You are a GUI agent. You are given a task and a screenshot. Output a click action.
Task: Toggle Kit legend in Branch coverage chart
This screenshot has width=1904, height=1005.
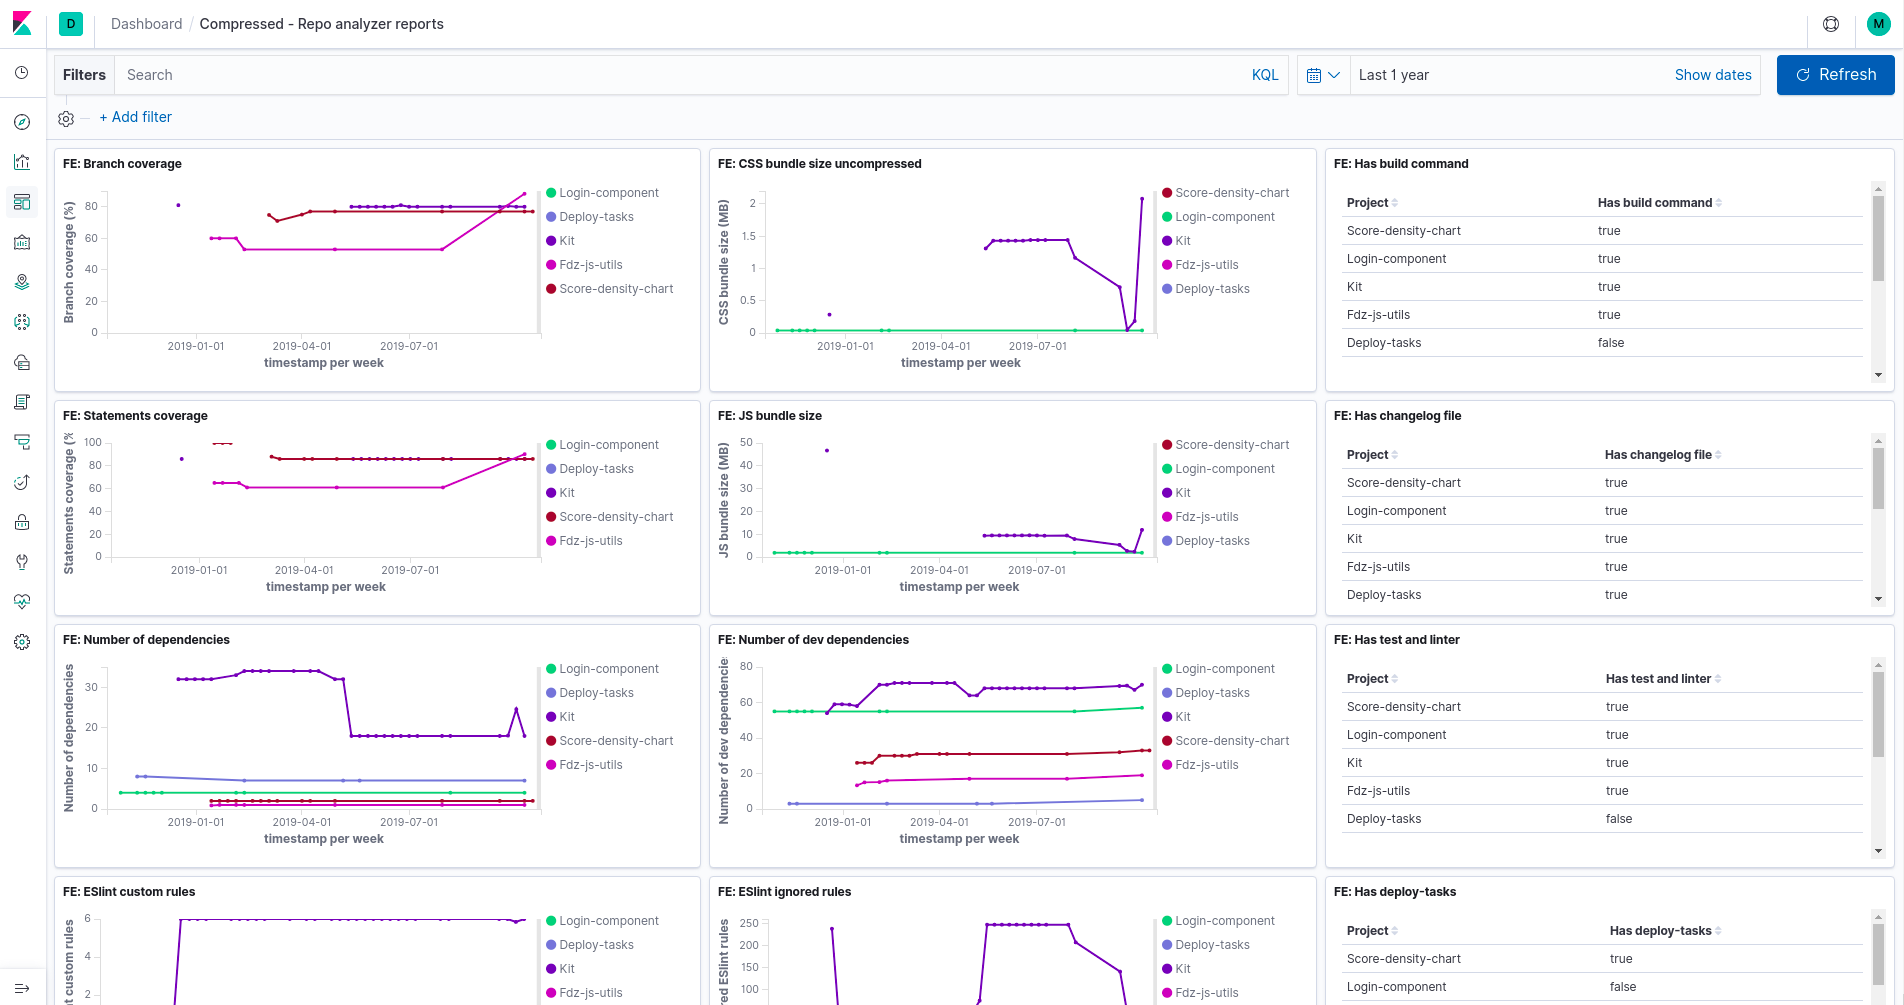click(x=560, y=241)
